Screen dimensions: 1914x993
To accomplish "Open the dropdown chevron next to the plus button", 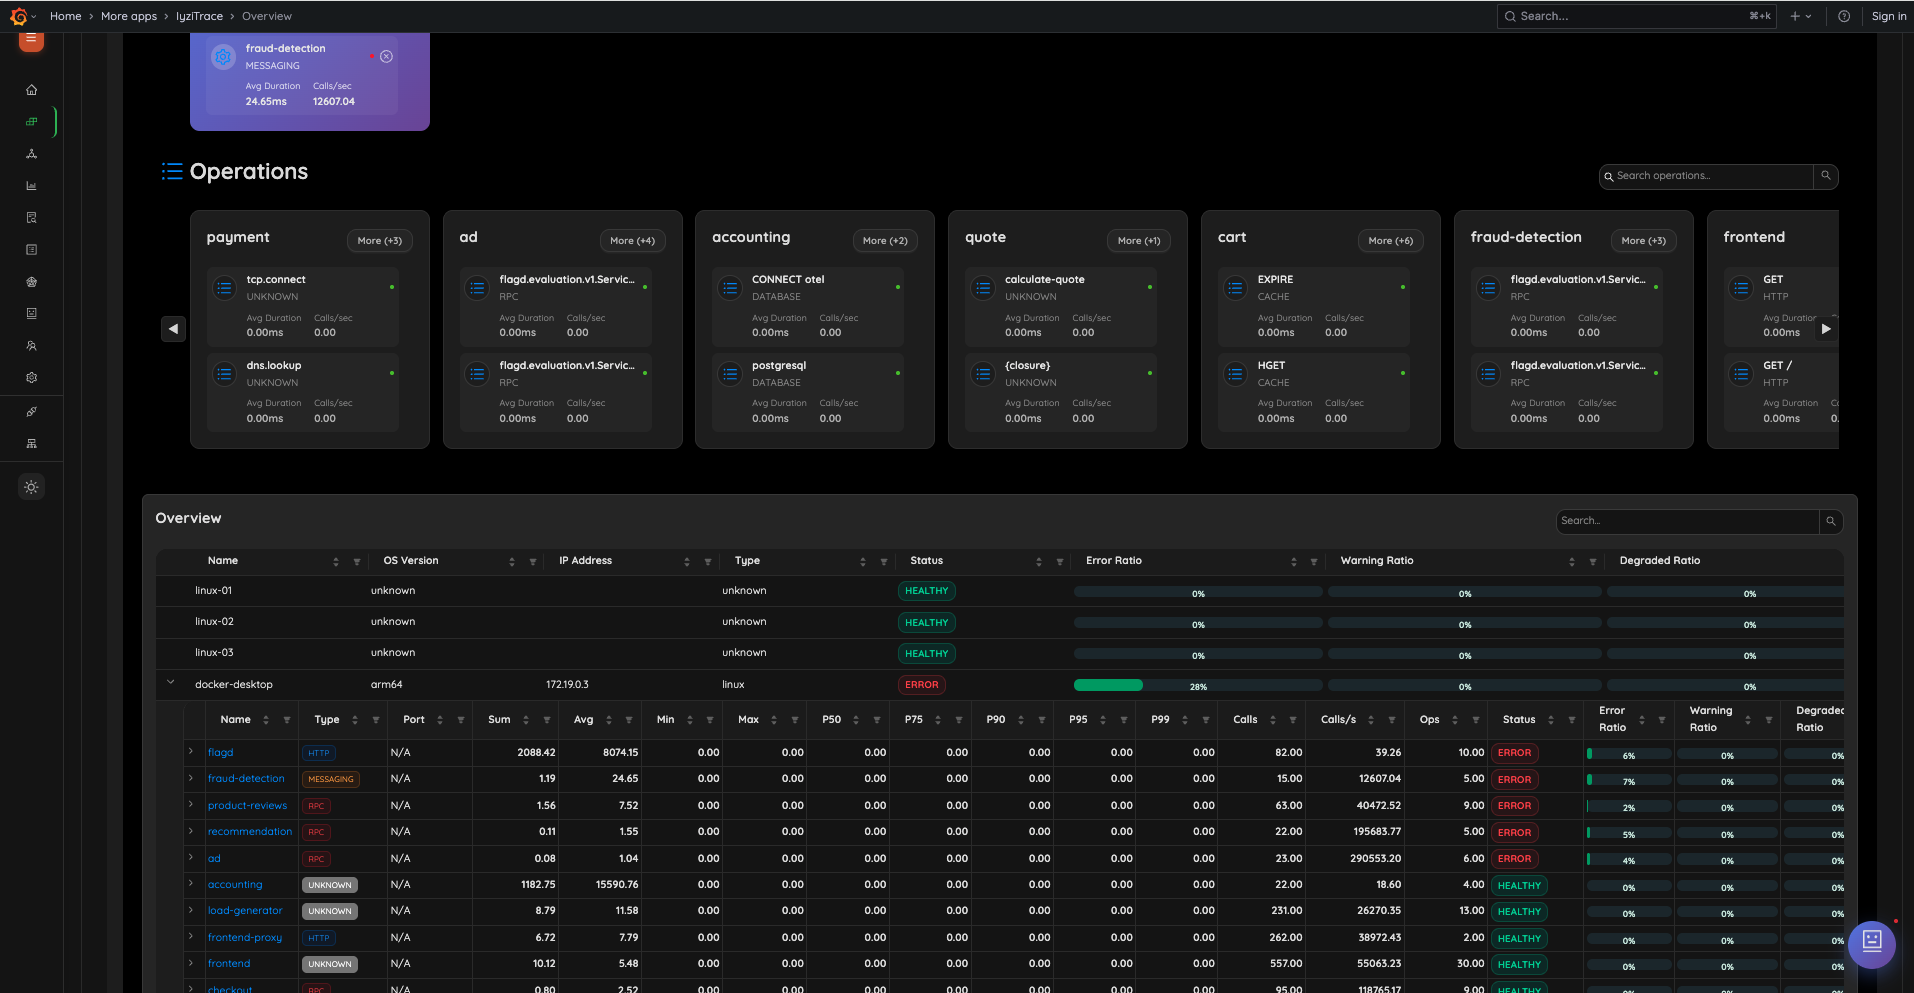I will point(1810,16).
